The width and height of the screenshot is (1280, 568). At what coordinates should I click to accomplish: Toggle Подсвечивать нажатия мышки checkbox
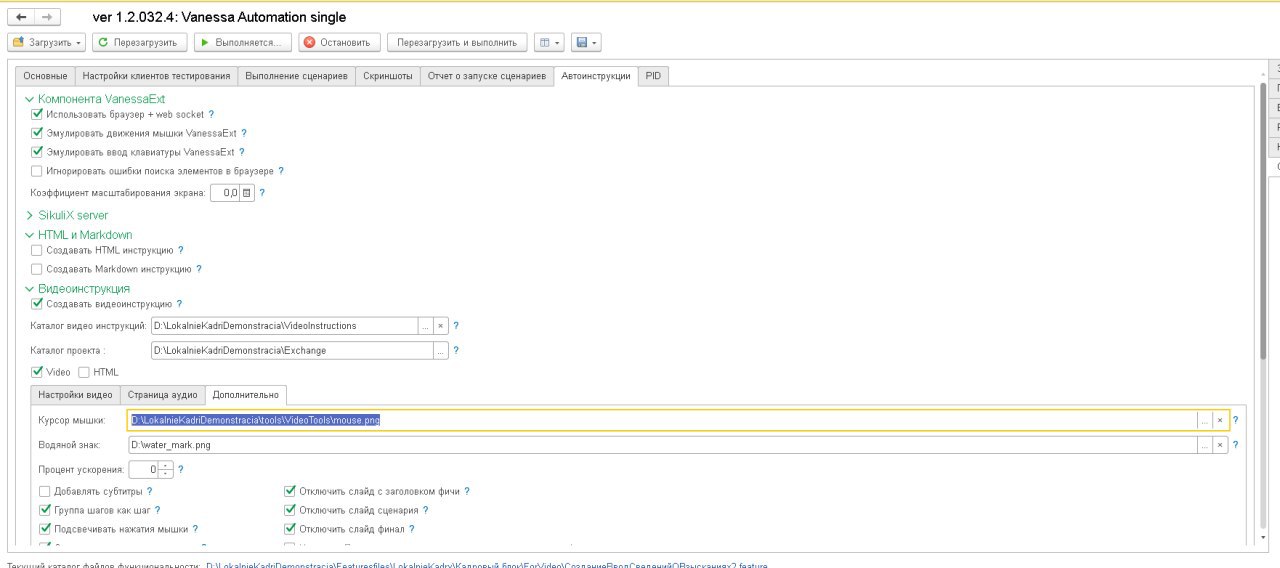[x=44, y=529]
